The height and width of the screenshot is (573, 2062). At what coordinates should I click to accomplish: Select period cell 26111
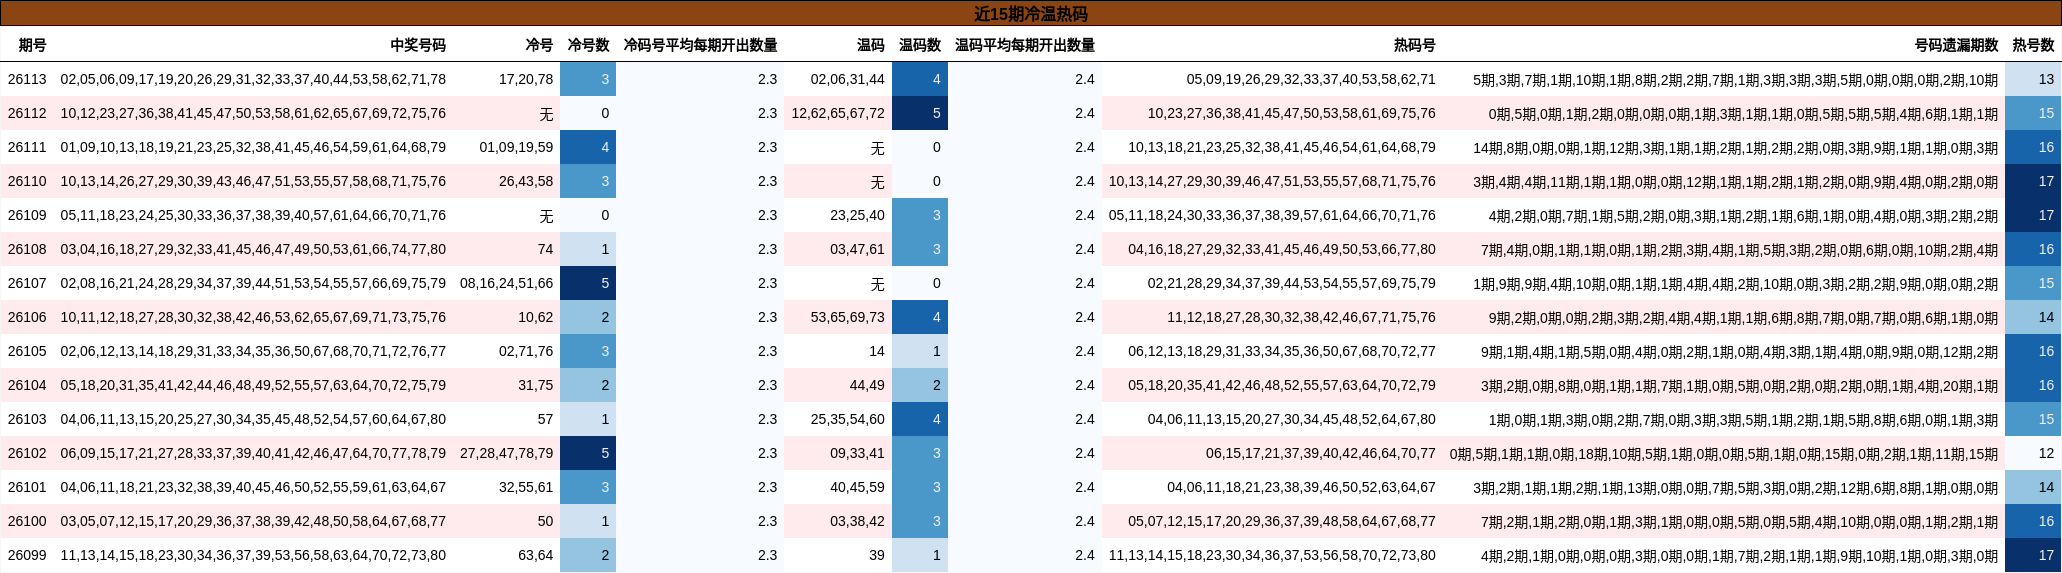pos(27,147)
